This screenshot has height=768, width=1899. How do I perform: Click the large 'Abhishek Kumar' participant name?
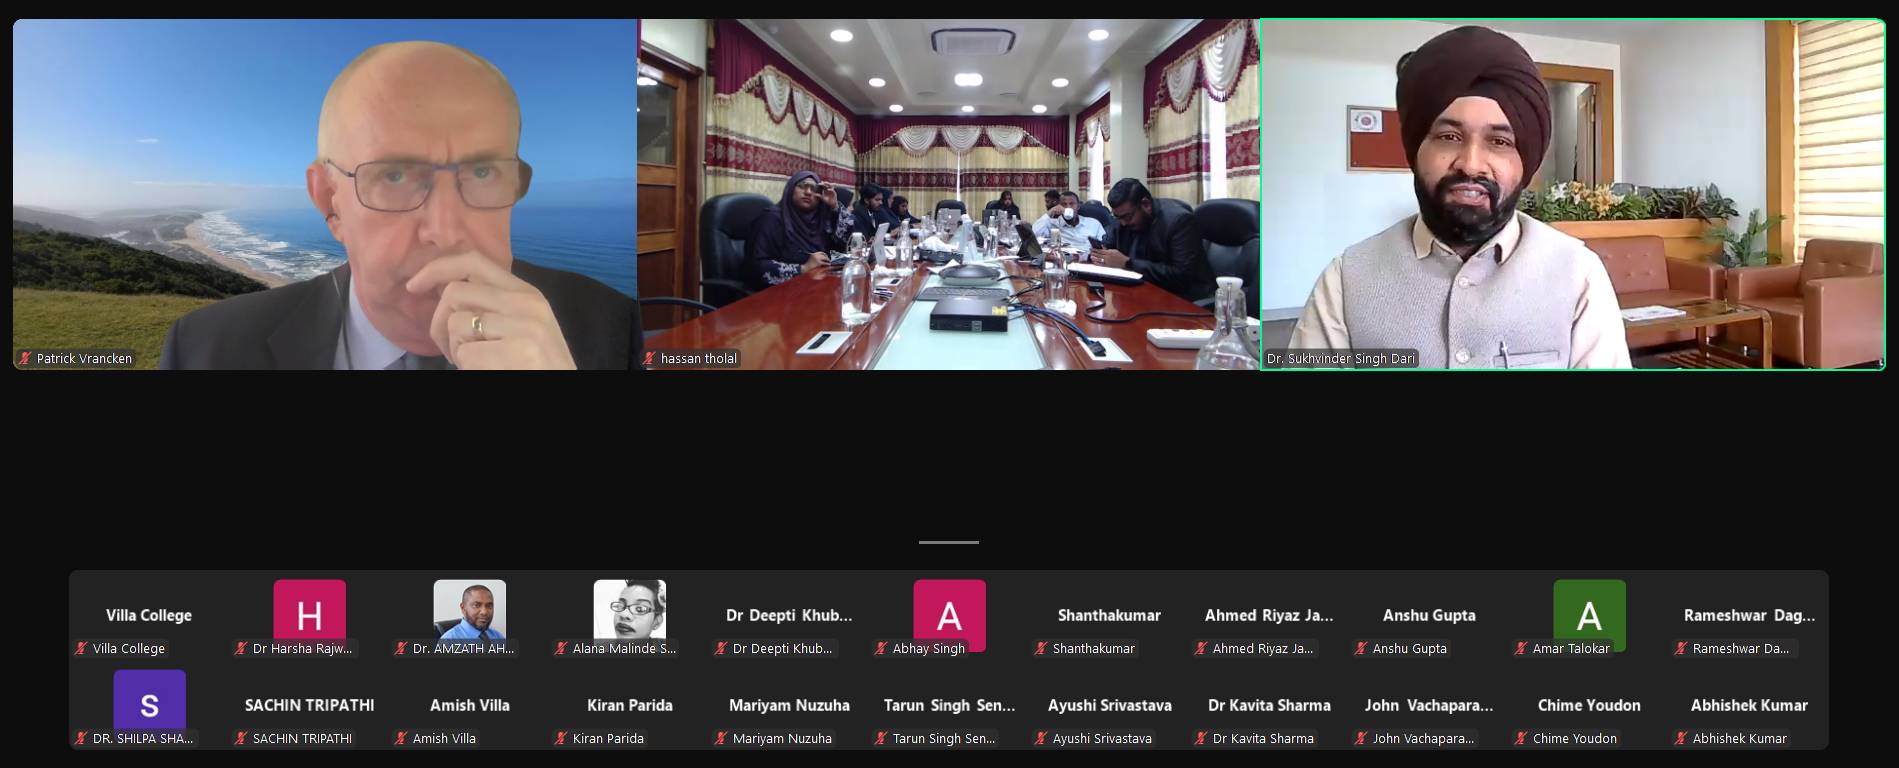click(x=1749, y=705)
